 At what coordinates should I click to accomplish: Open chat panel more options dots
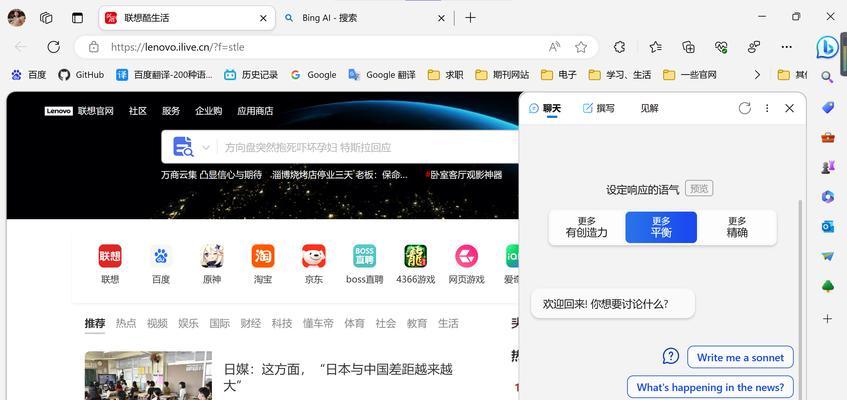[767, 108]
